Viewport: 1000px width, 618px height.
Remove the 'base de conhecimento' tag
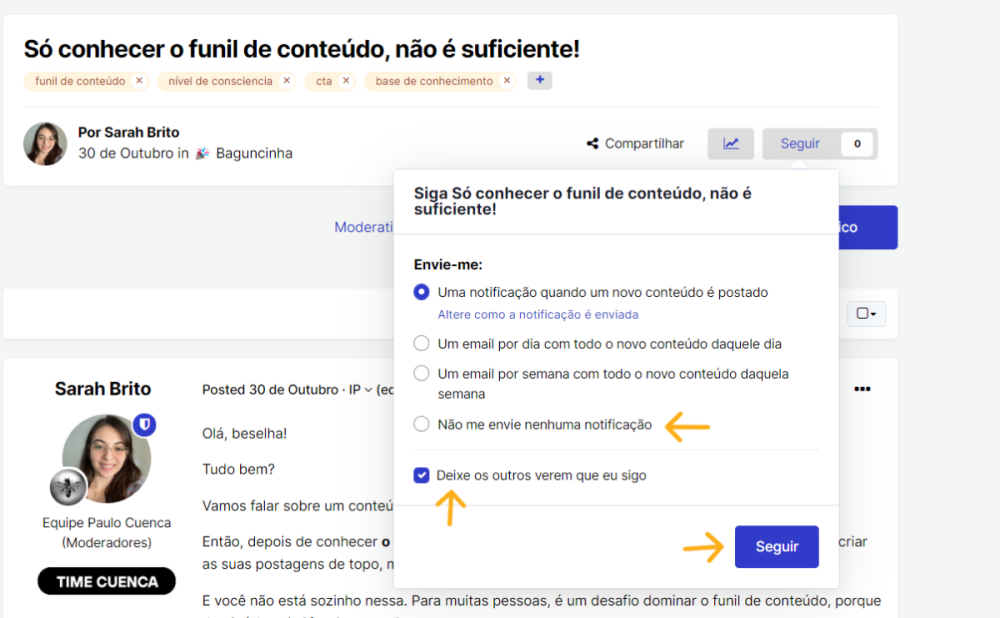[x=506, y=81]
